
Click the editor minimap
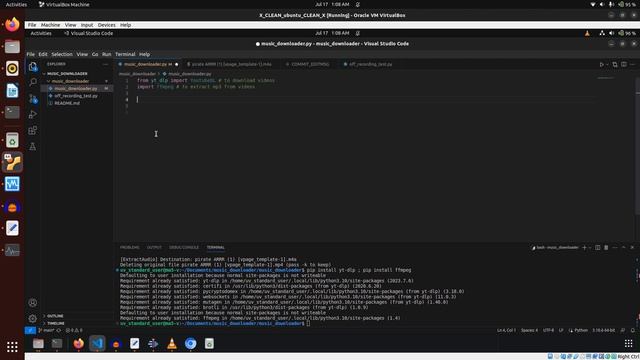coord(606,78)
